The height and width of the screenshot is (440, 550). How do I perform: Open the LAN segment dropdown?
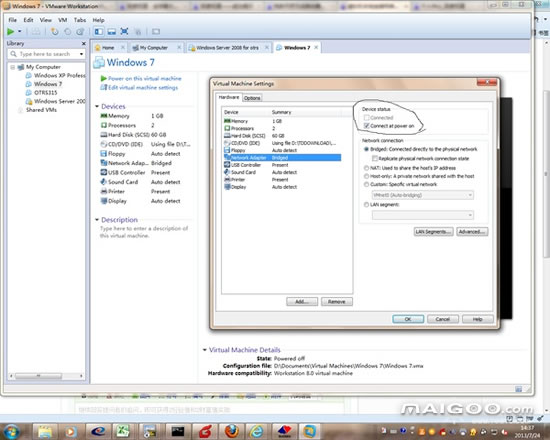tap(423, 215)
